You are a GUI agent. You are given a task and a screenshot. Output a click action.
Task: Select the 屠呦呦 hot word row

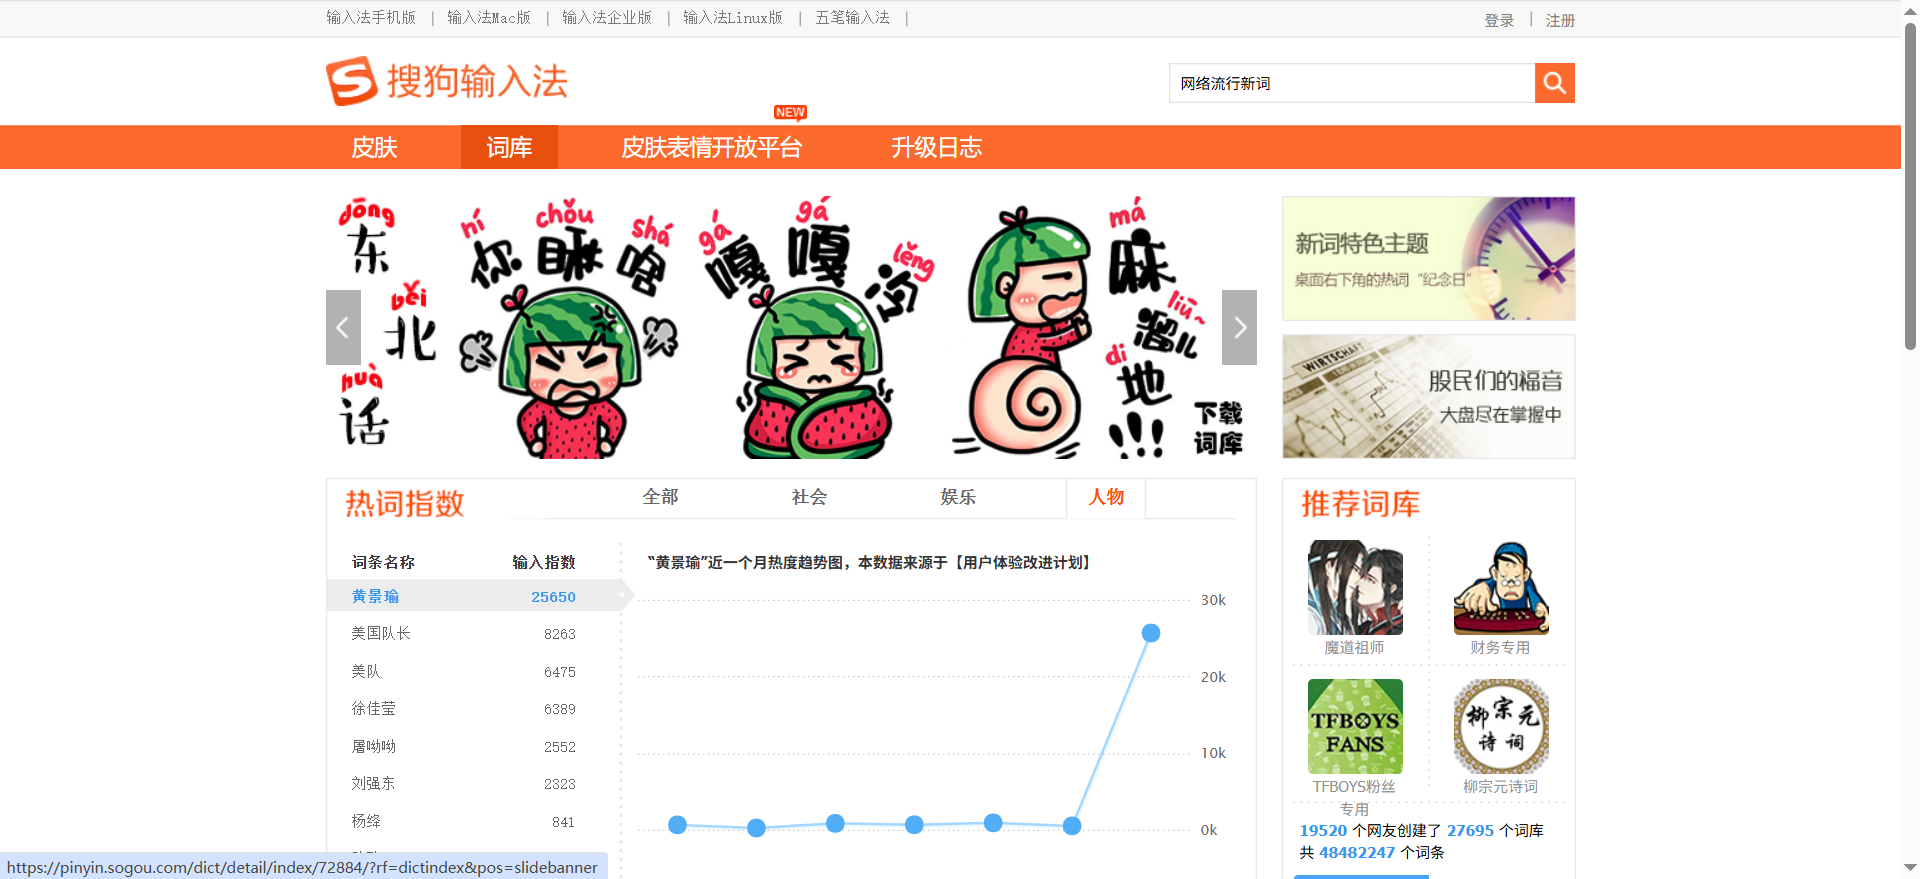click(x=475, y=746)
